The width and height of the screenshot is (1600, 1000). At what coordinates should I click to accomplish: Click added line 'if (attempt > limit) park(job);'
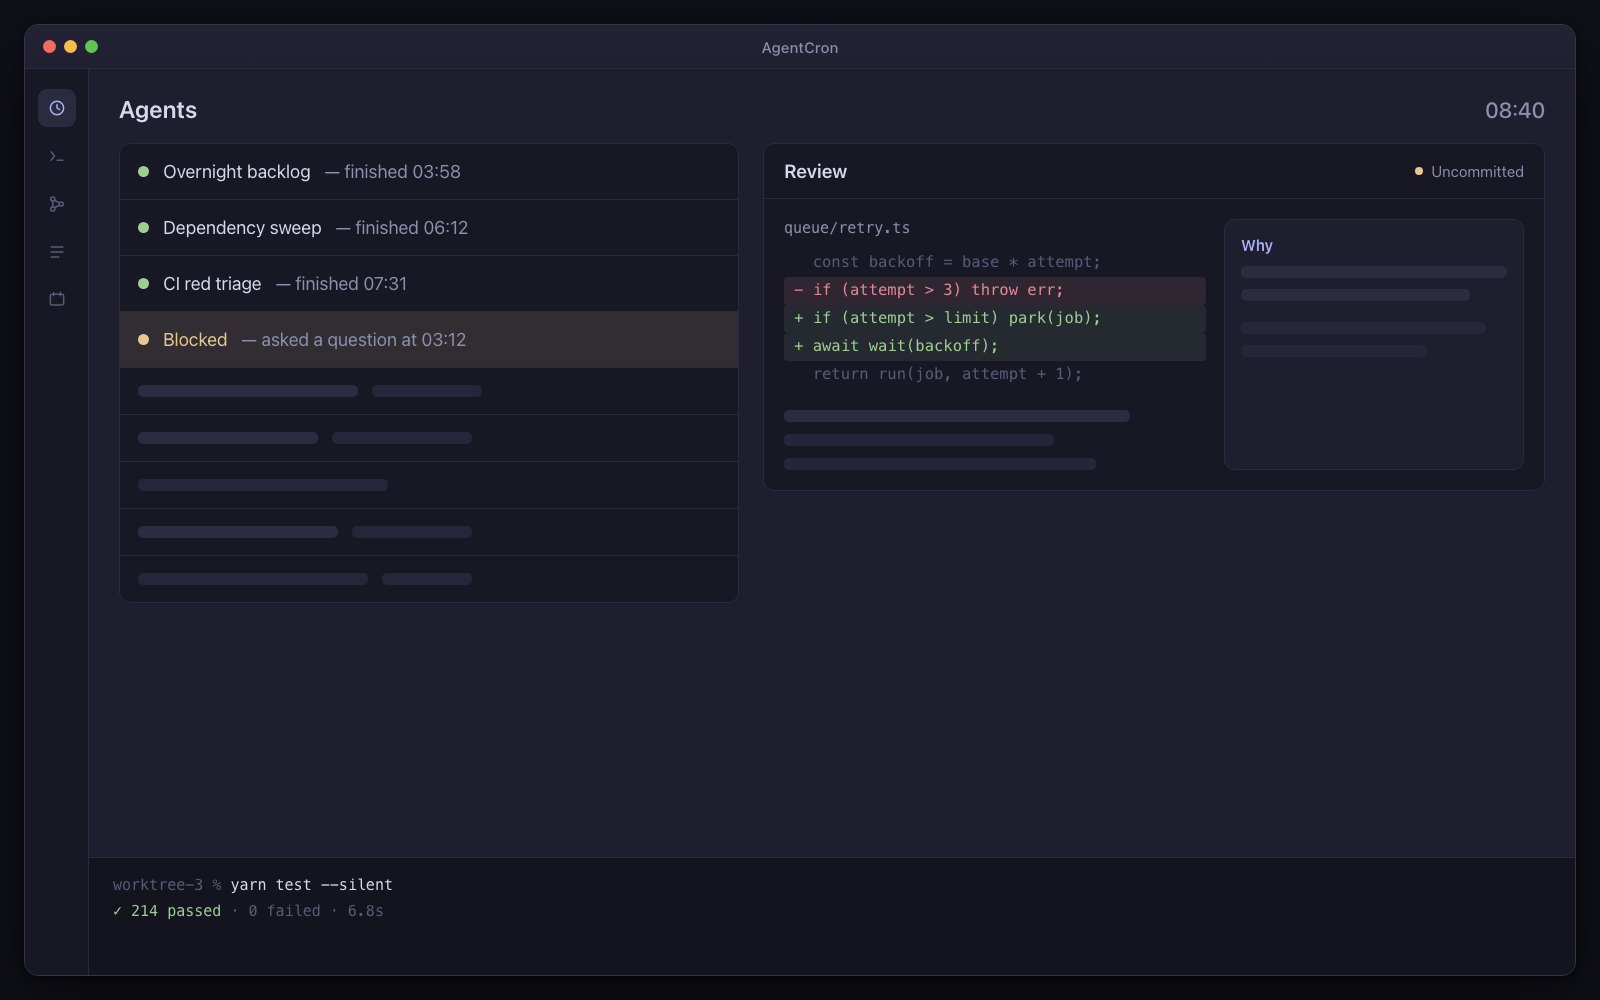(995, 318)
